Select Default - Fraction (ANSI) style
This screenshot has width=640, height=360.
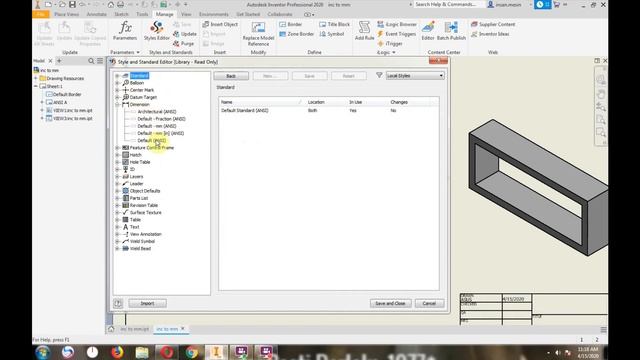click(161, 119)
